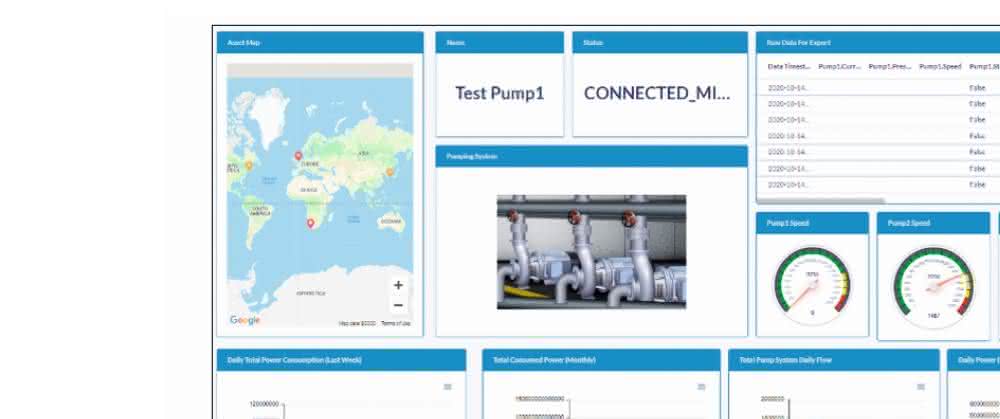1000x419 pixels.
Task: Zoom in on the Asset Map
Action: 398,285
